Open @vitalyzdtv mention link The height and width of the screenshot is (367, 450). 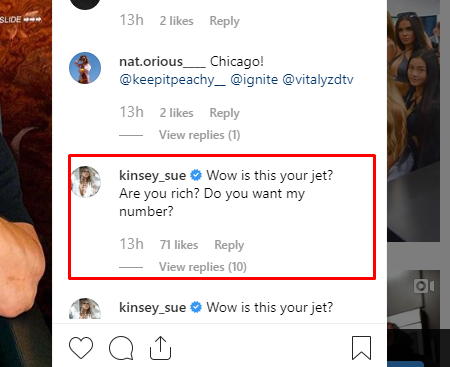[318, 80]
